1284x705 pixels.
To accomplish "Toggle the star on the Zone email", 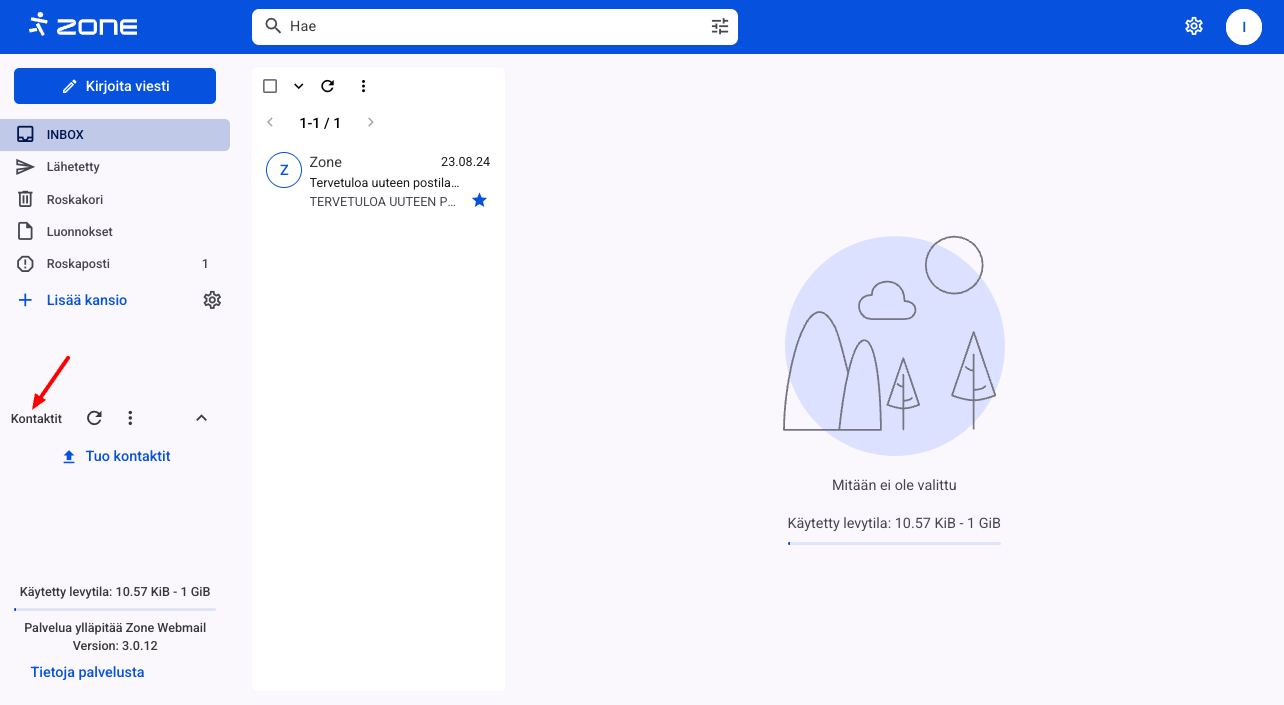I will 479,201.
